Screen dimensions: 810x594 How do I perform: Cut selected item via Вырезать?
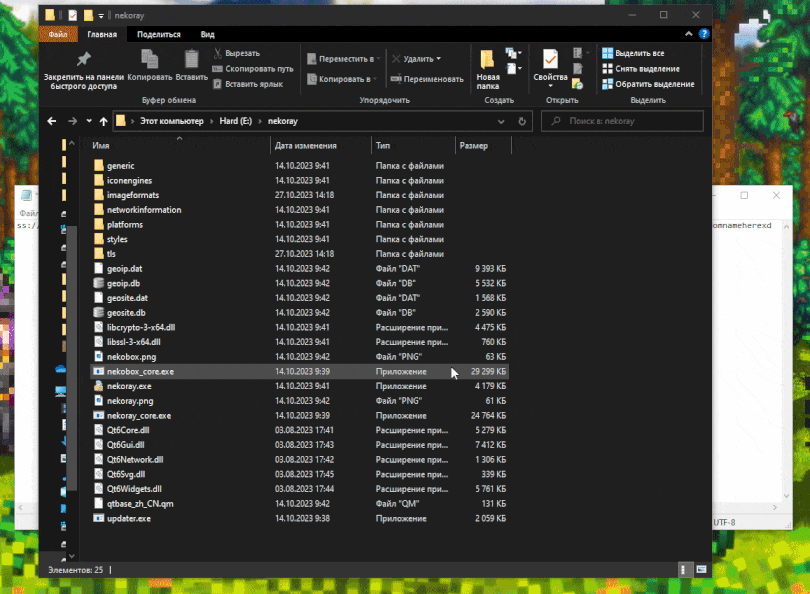(x=237, y=53)
